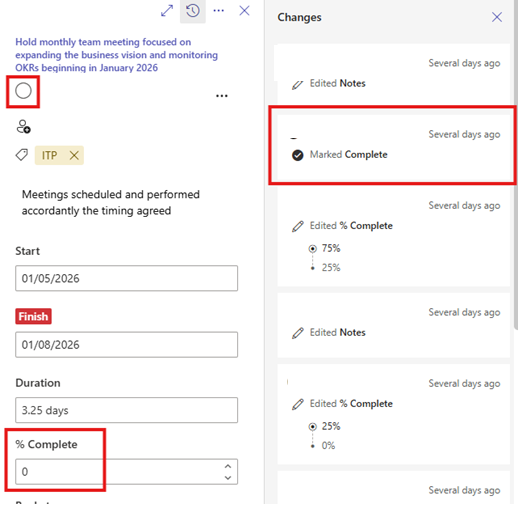The height and width of the screenshot is (507, 518).
Task: Click pencil icon beside 75% change entry
Action: pos(298,226)
